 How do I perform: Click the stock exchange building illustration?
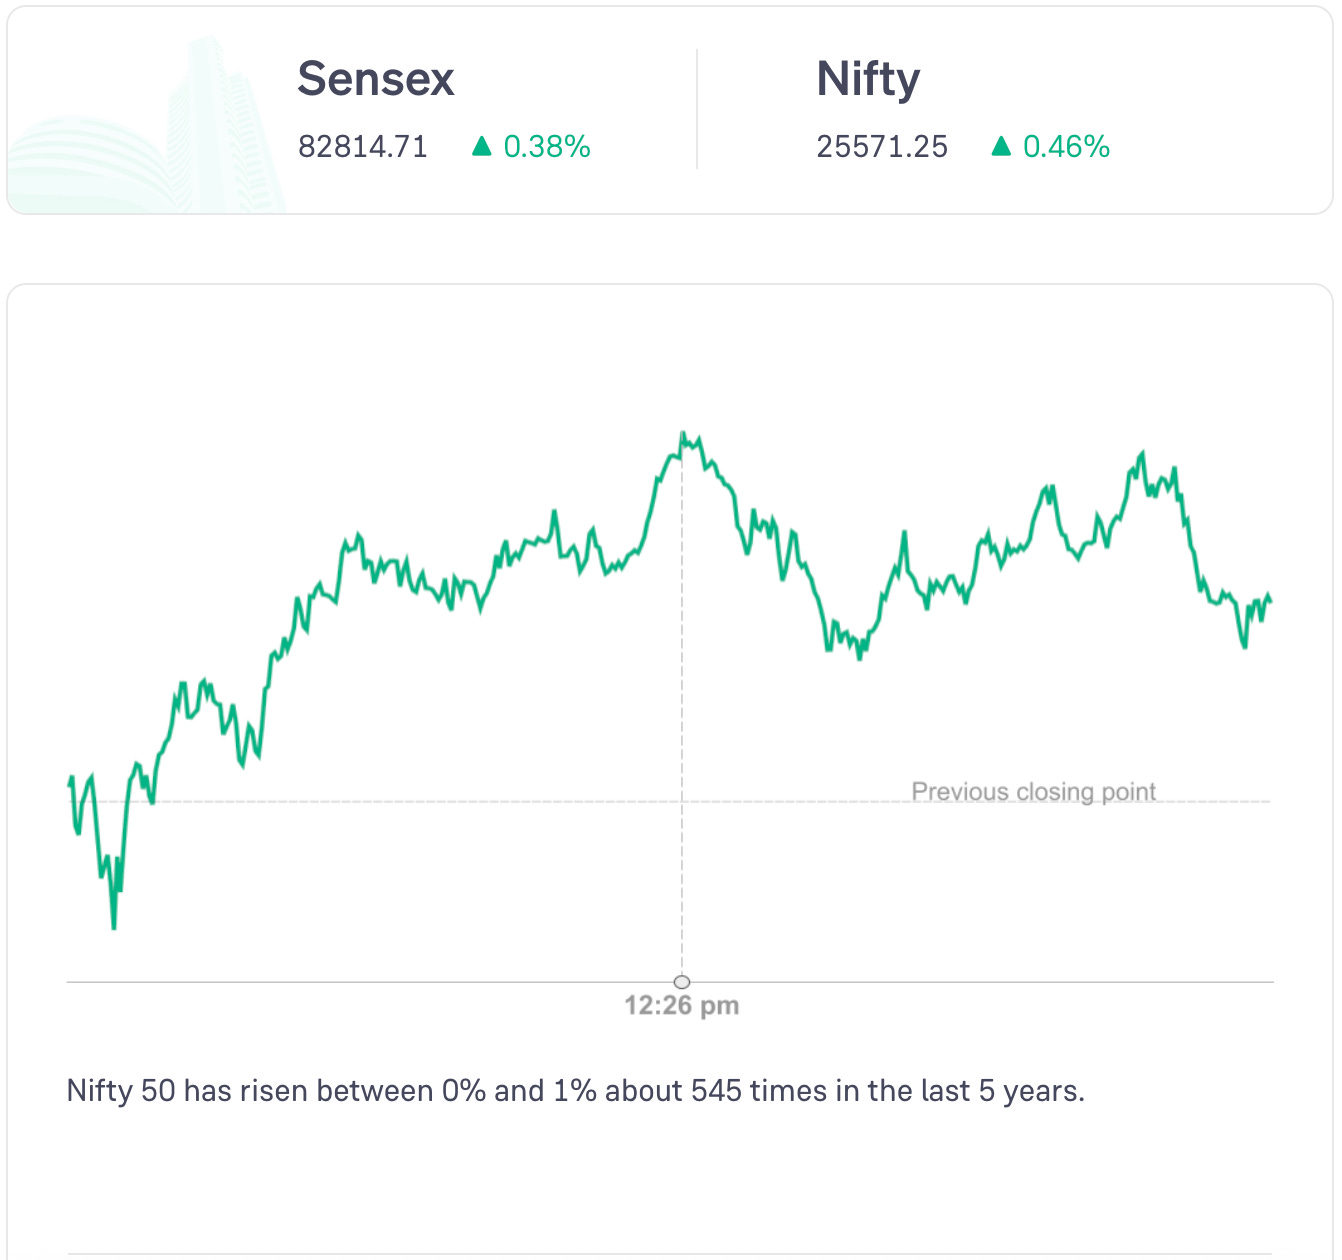coord(150,130)
